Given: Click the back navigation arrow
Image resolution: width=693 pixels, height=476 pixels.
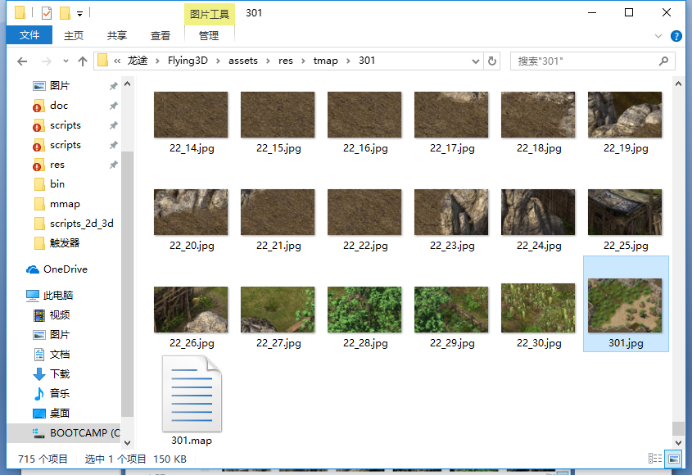Looking at the screenshot, I should (x=22, y=61).
